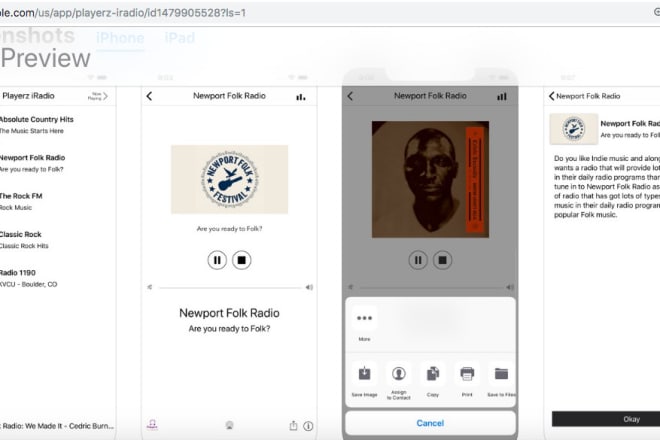Select Absolute Country Hits station
Viewport: 660px width, 440px height.
coord(37,125)
